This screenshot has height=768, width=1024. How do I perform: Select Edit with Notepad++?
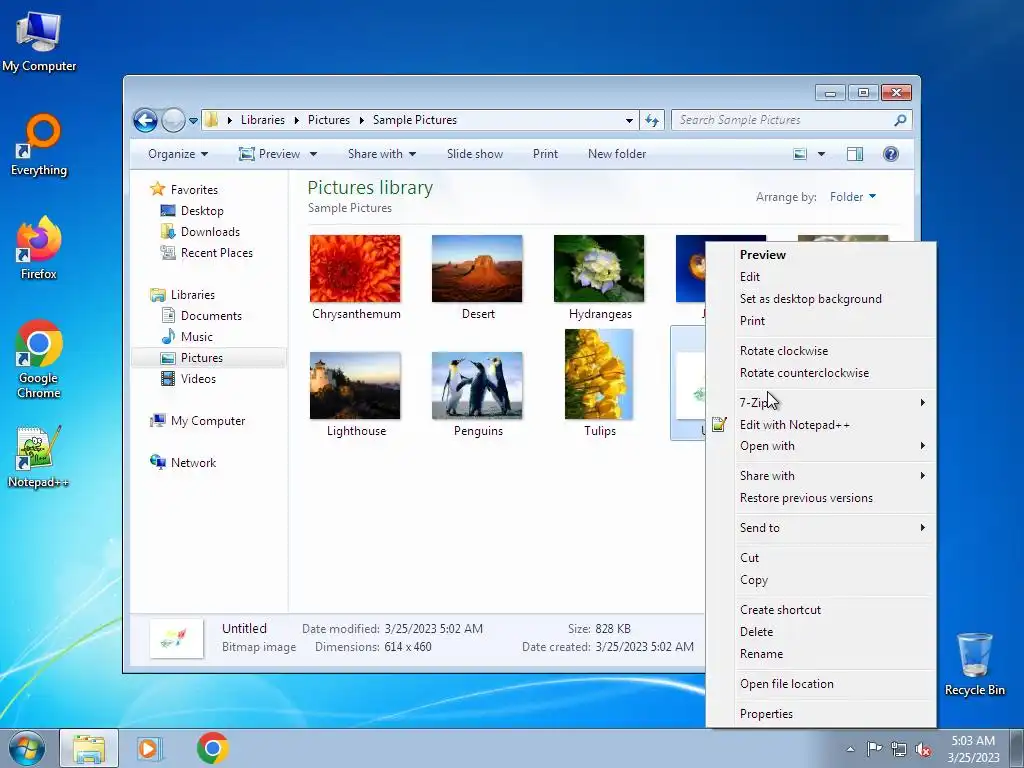(x=833, y=424)
